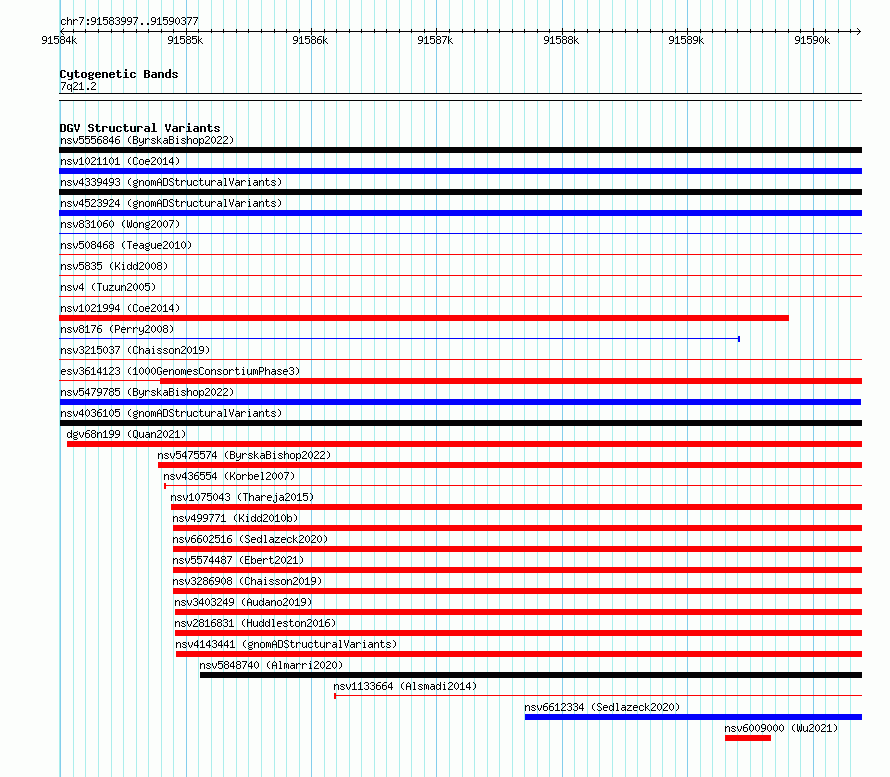Open the nsv1075043 (Thareja2015) label
The height and width of the screenshot is (777, 890).
(242, 497)
